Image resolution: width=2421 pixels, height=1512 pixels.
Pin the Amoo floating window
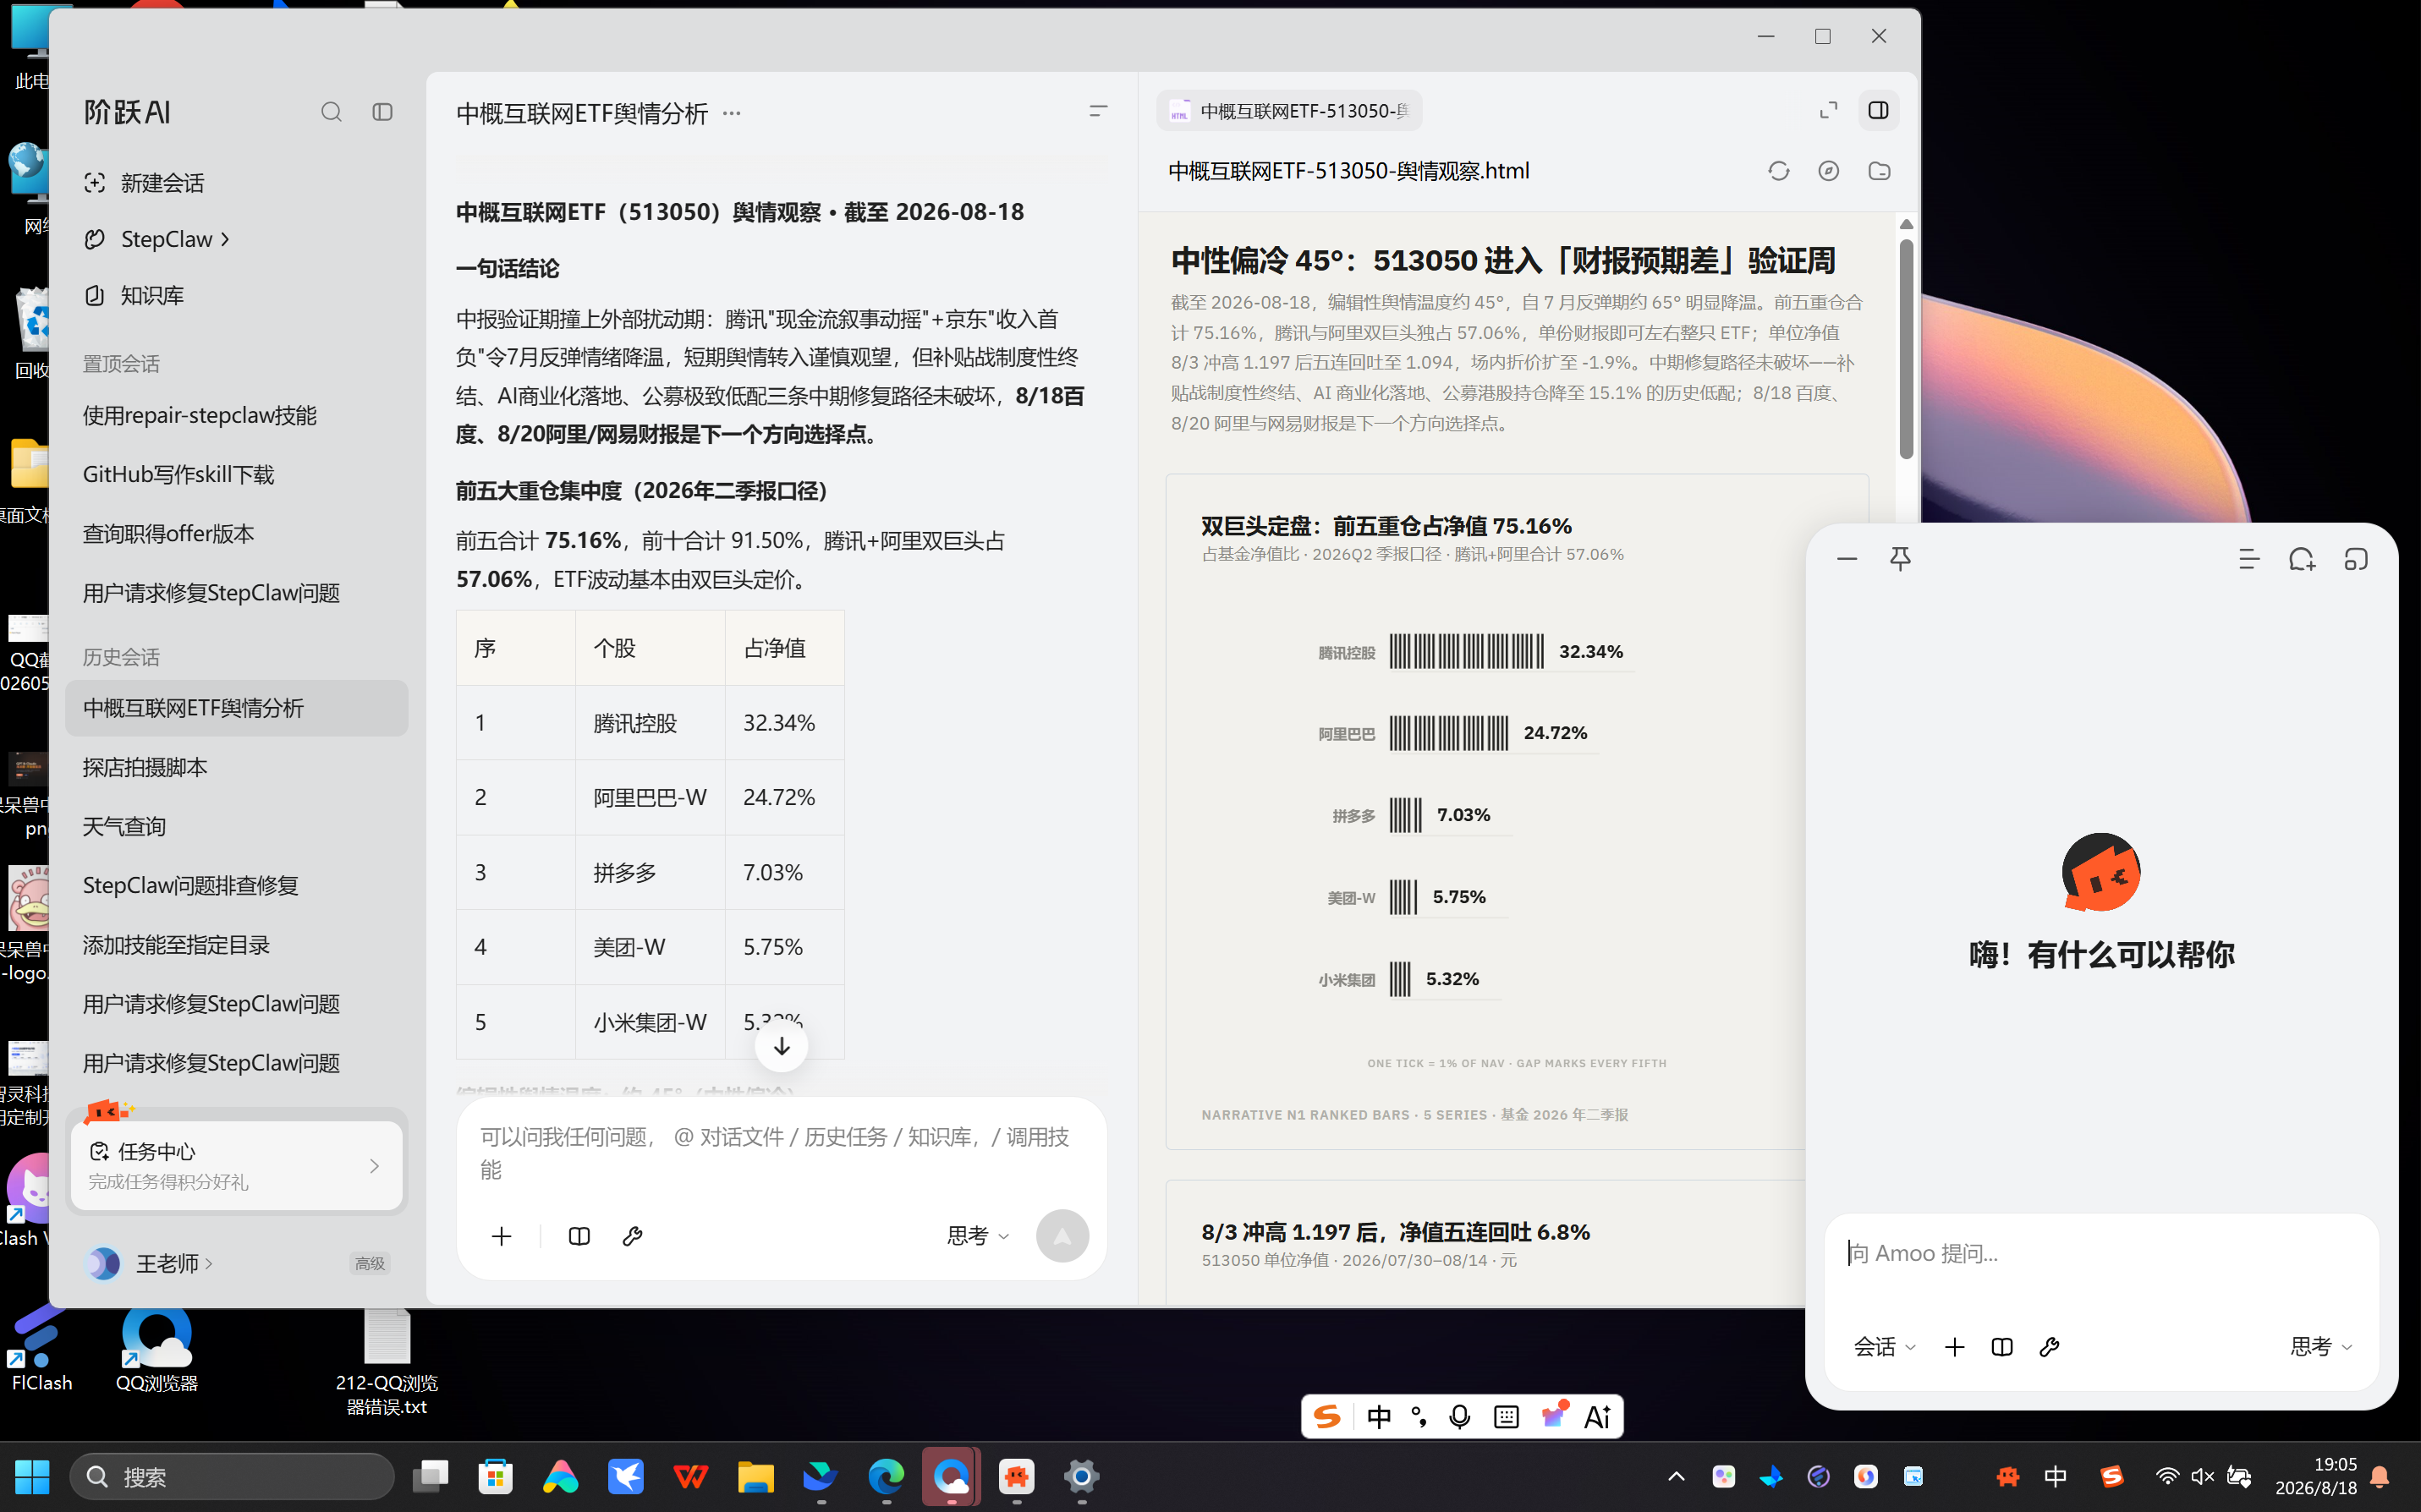click(x=1900, y=559)
